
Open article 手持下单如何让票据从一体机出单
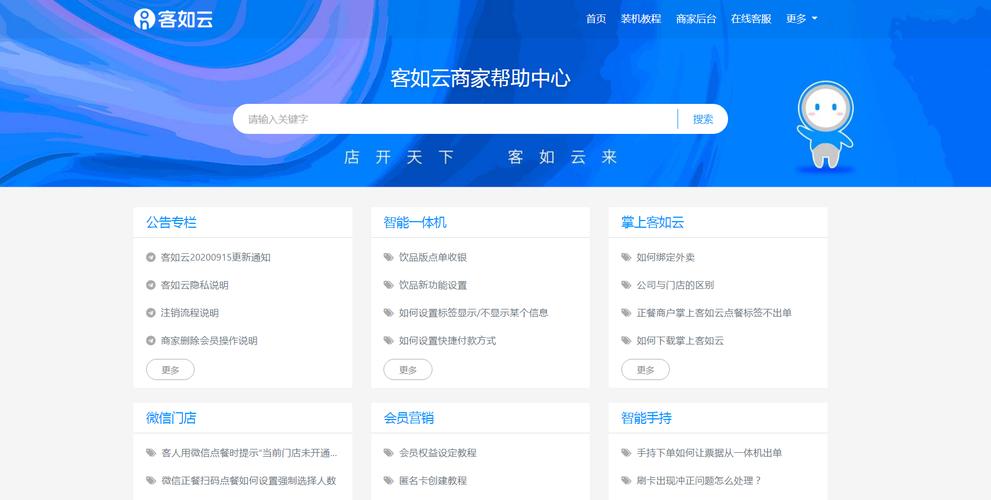pos(709,453)
